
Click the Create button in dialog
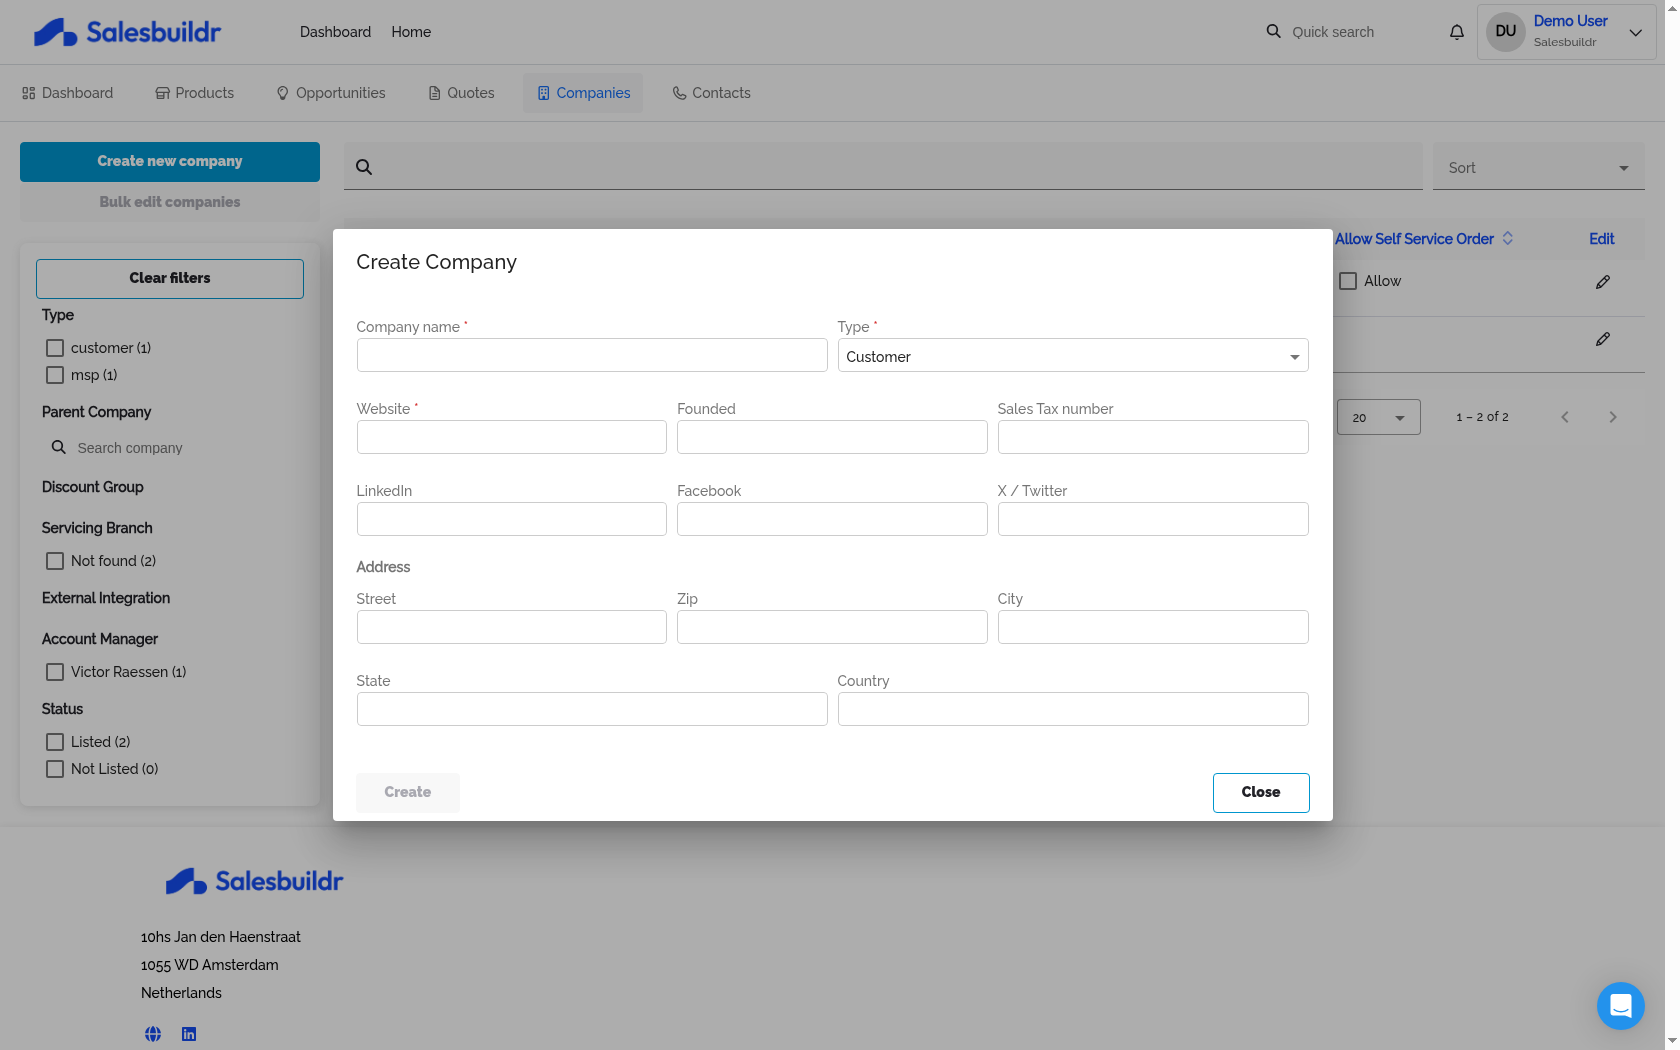[408, 792]
